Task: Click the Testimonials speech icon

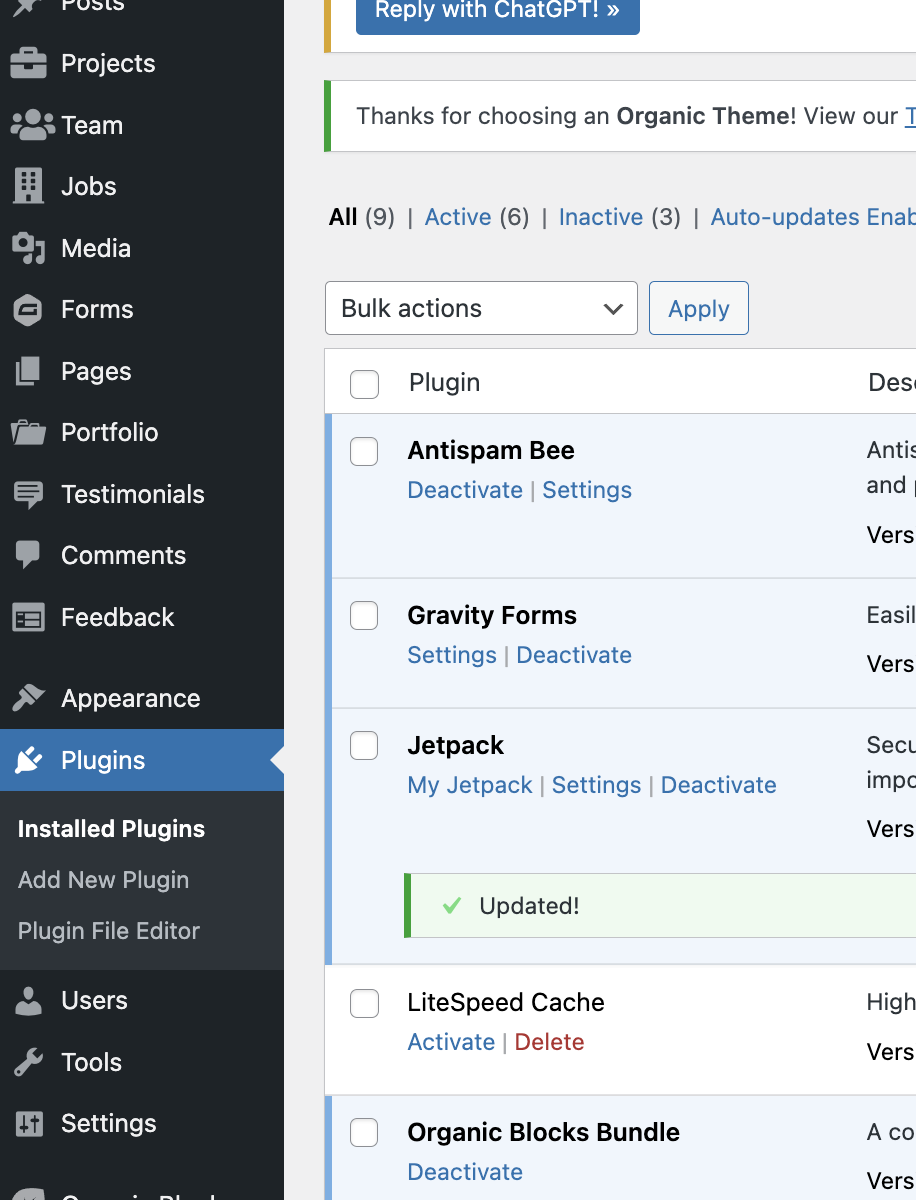Action: tap(28, 494)
